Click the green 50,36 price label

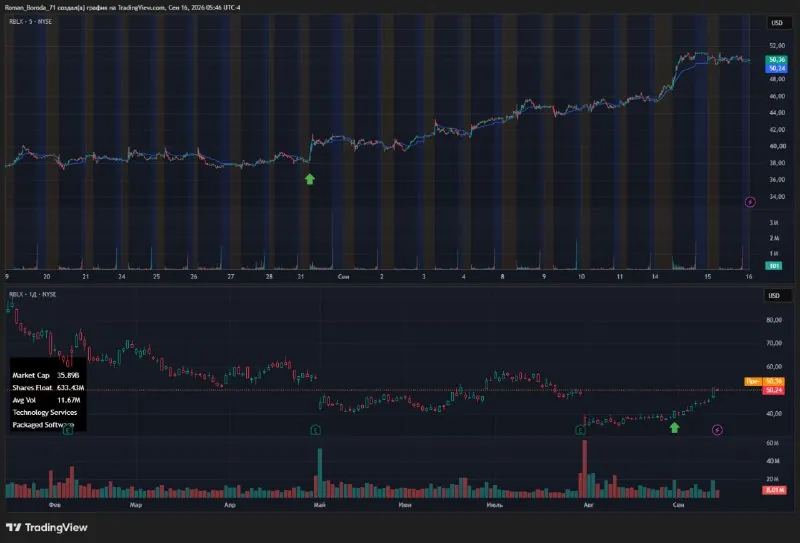[x=777, y=60]
